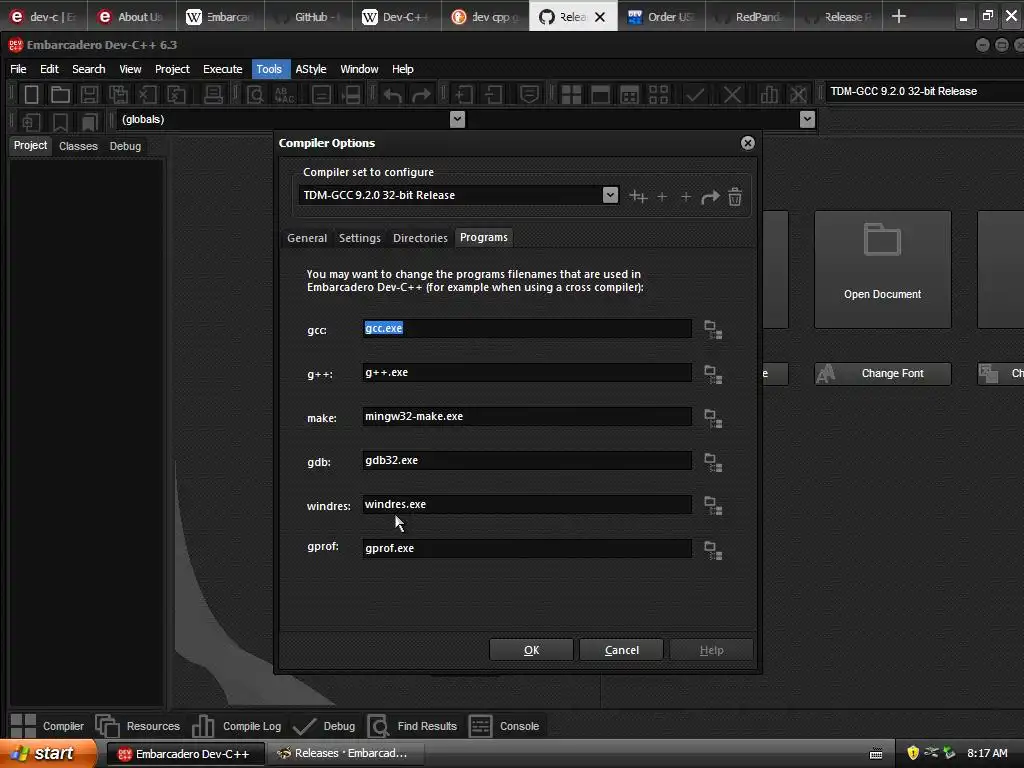Click the double-plus find compilers icon
1024x768 pixels.
(x=638, y=197)
